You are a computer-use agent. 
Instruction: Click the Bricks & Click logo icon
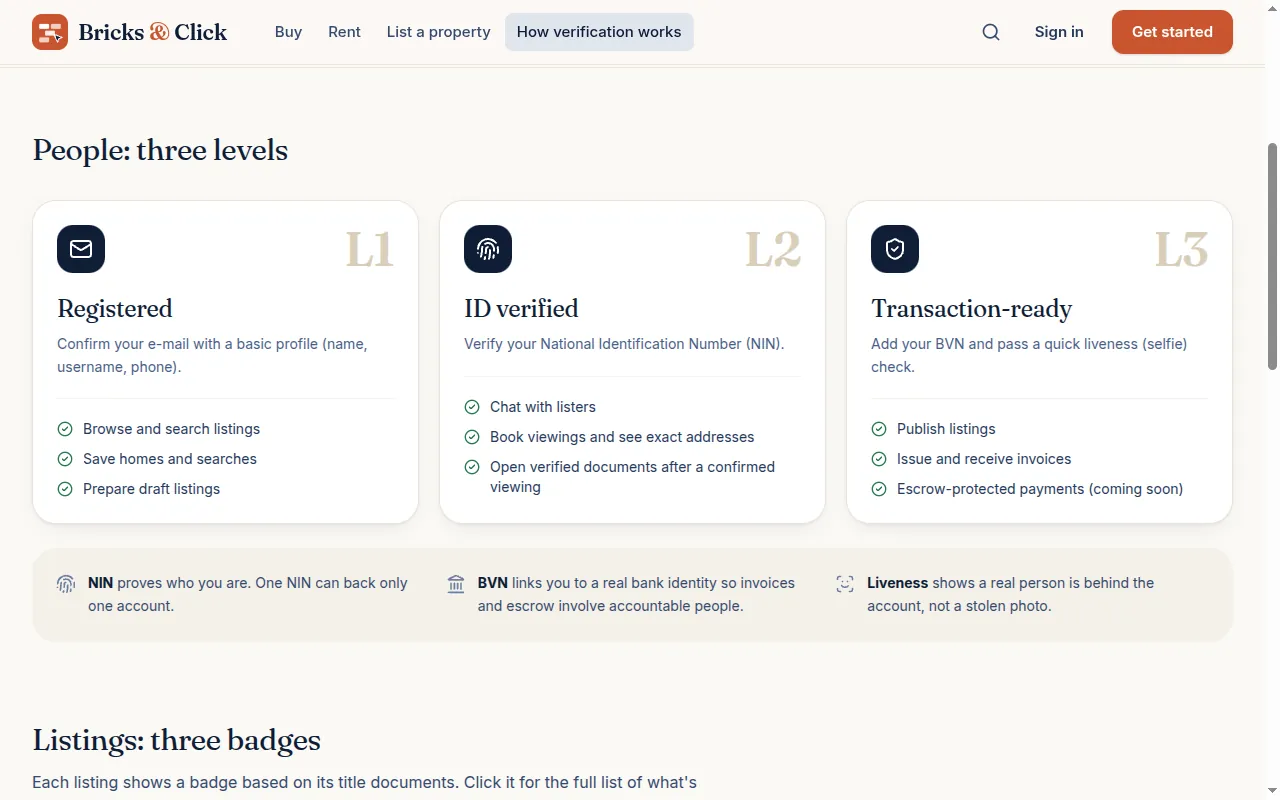point(50,32)
